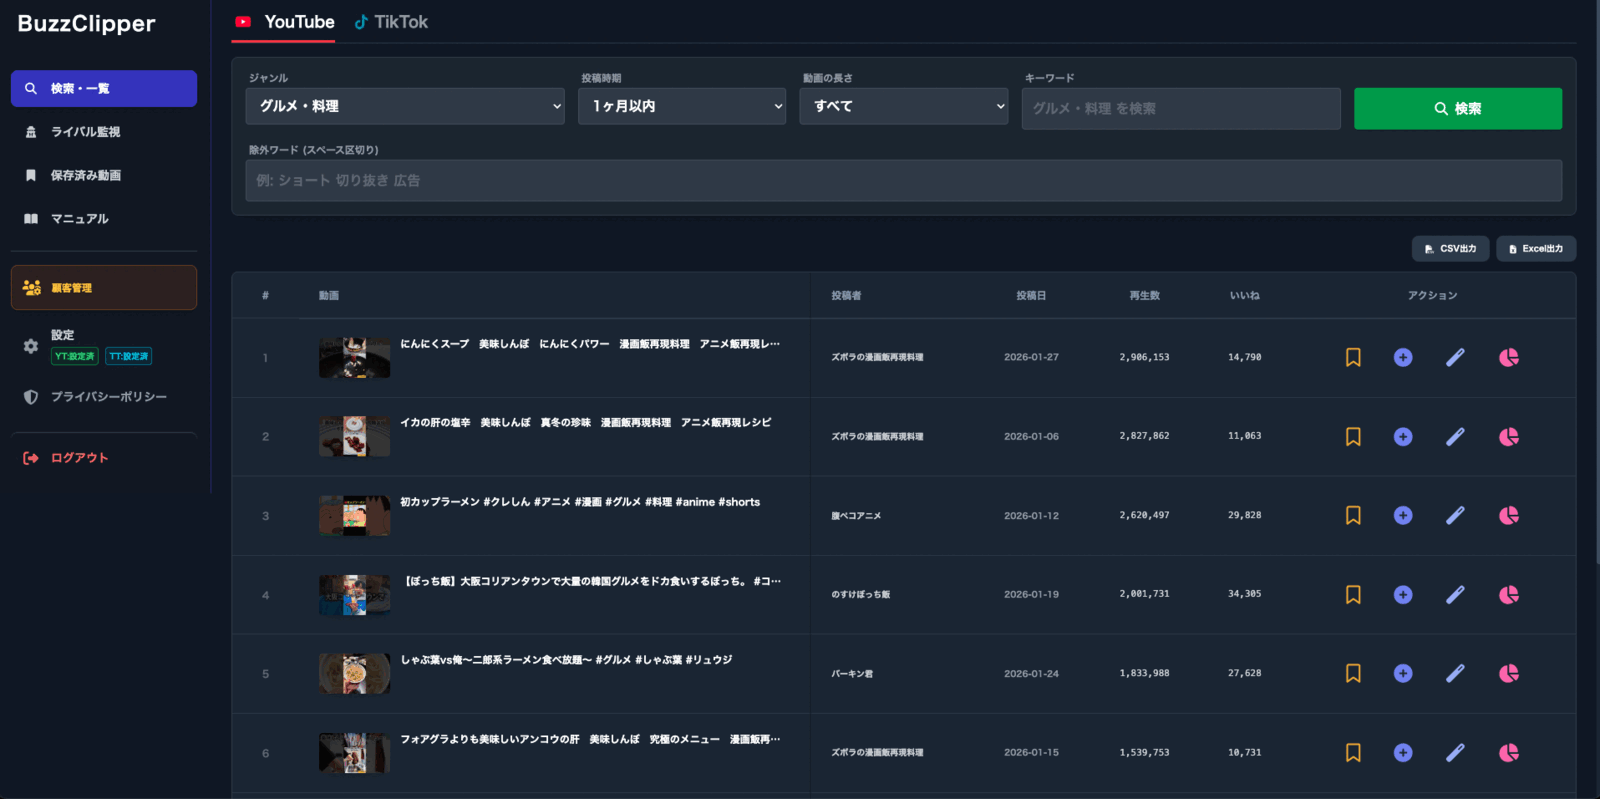The height and width of the screenshot is (799, 1600).
Task: Bookmark the イカの肝の塩辛 video row
Action: point(1353,436)
